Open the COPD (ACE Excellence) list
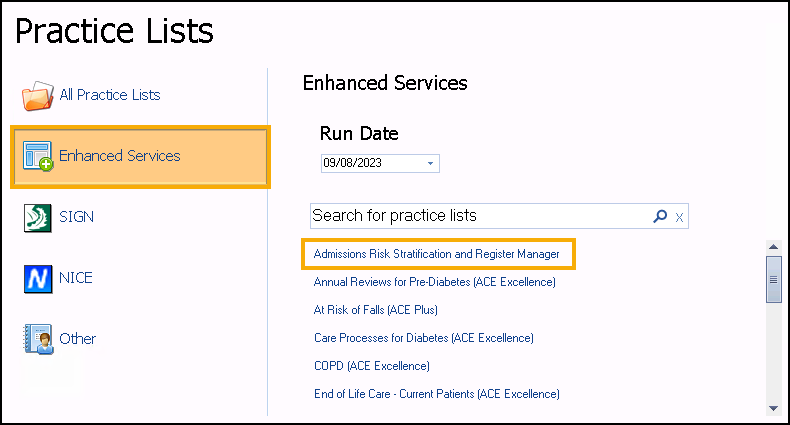The width and height of the screenshot is (790, 425). pos(372,366)
